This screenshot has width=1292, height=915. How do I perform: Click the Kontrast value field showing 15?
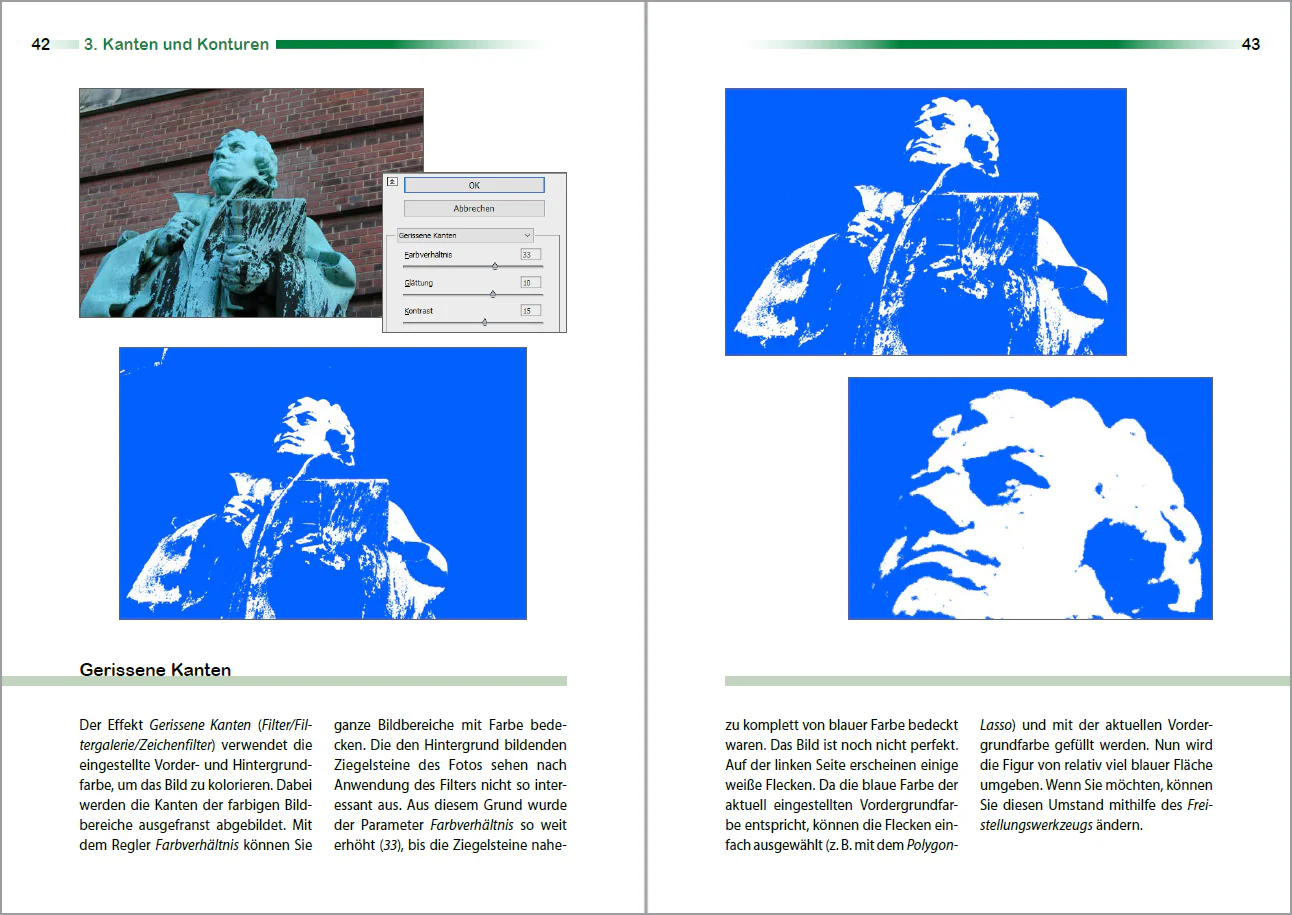click(531, 311)
